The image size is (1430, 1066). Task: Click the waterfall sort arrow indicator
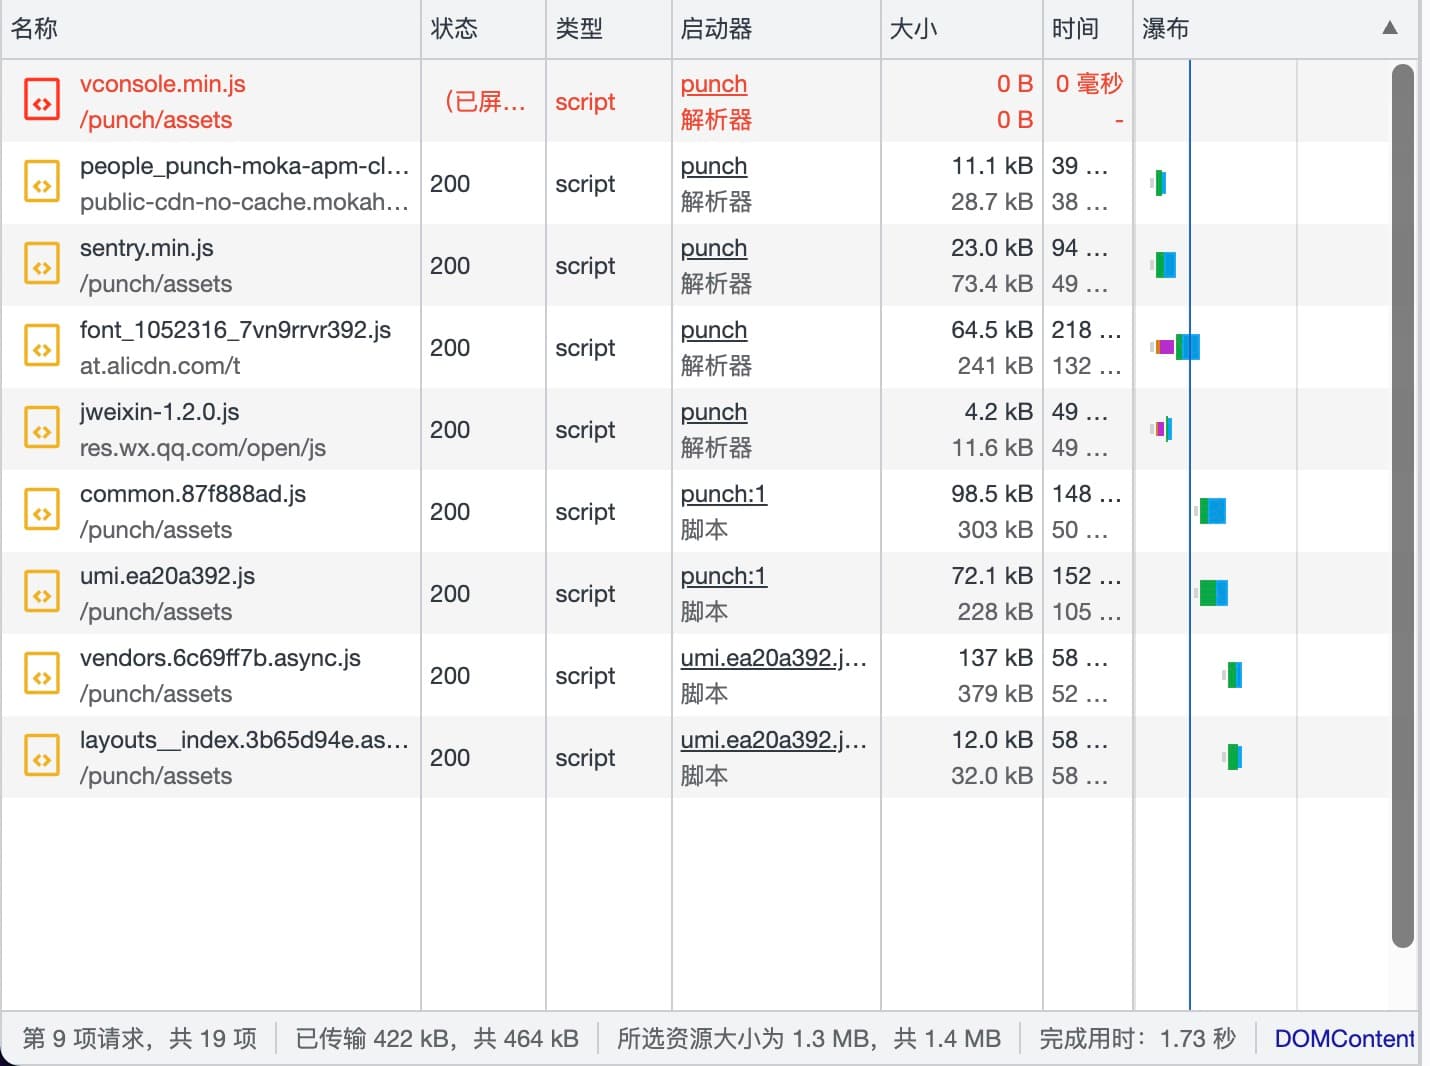pyautogui.click(x=1389, y=28)
